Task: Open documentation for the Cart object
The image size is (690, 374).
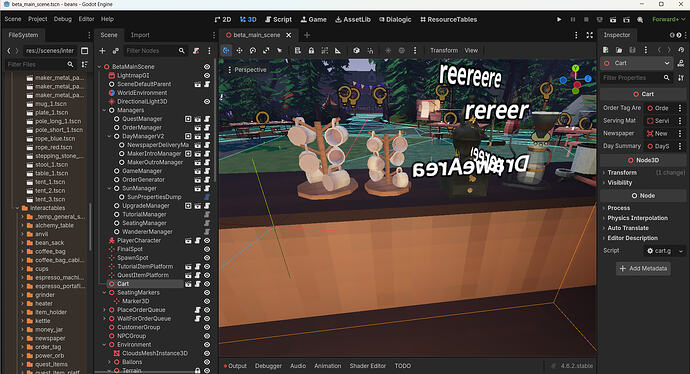Action: click(681, 63)
